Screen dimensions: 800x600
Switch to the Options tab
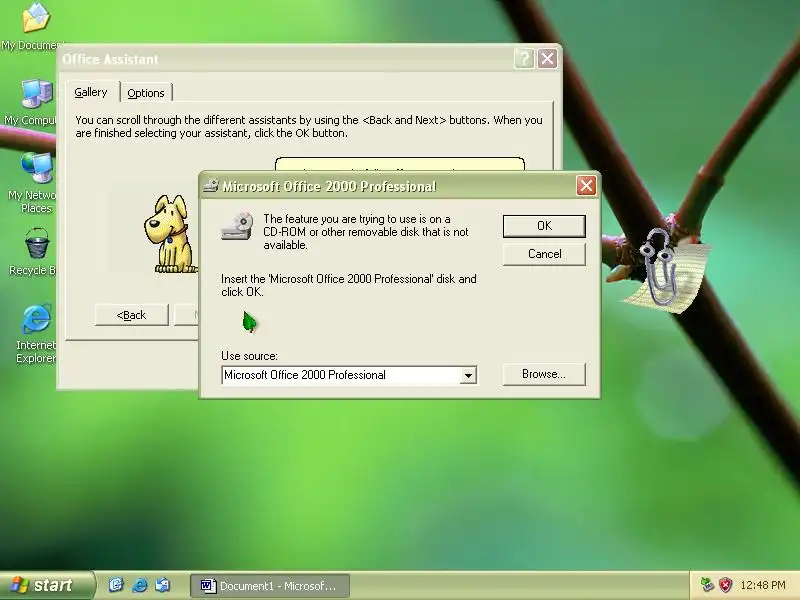146,93
